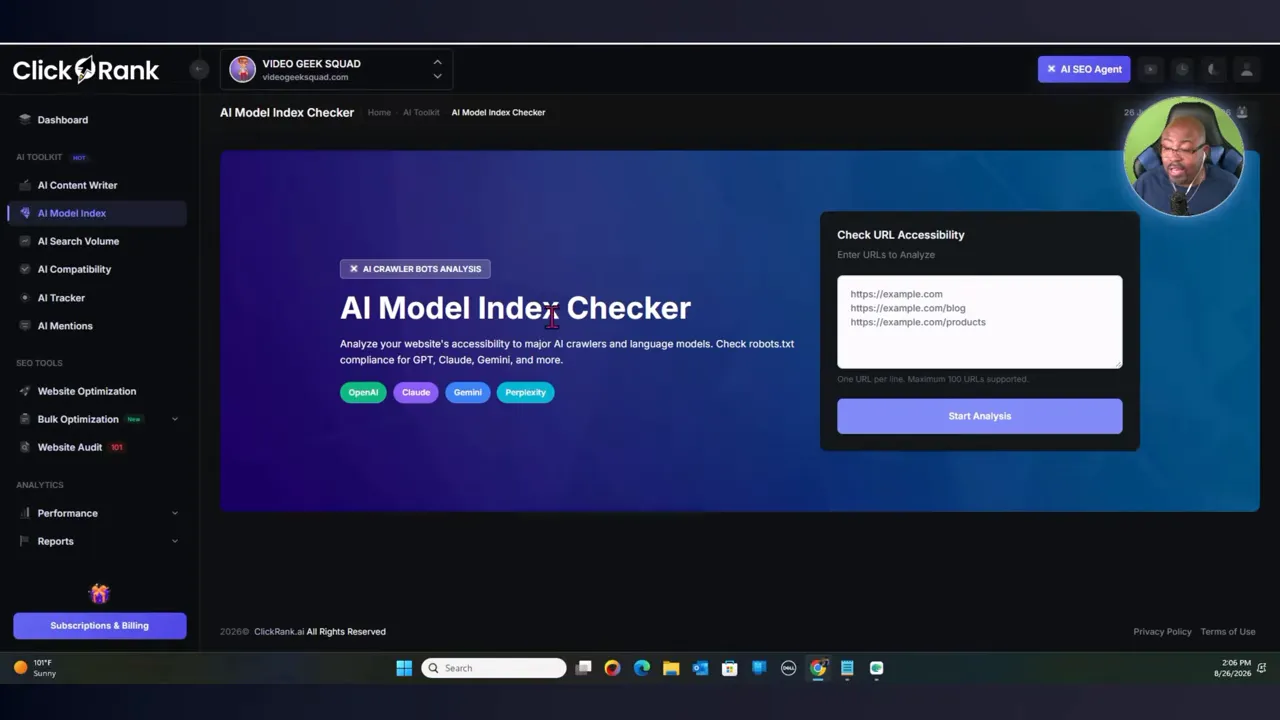Switch to Chrome on the taskbar
This screenshot has width=1280, height=720.
818,668
